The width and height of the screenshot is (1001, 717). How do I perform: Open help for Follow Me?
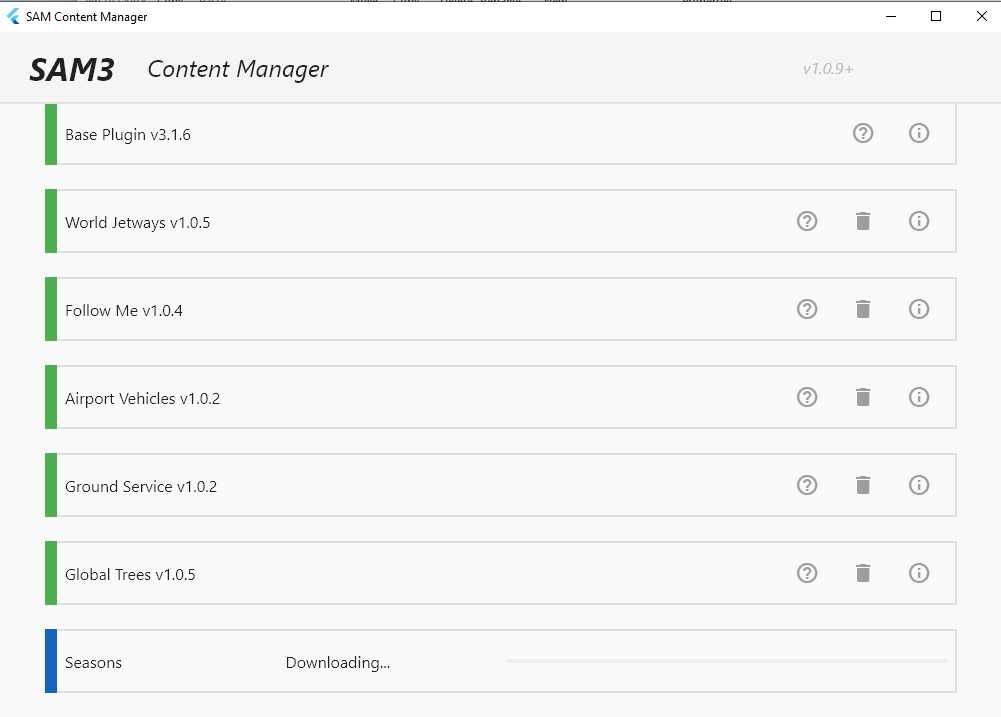click(807, 309)
